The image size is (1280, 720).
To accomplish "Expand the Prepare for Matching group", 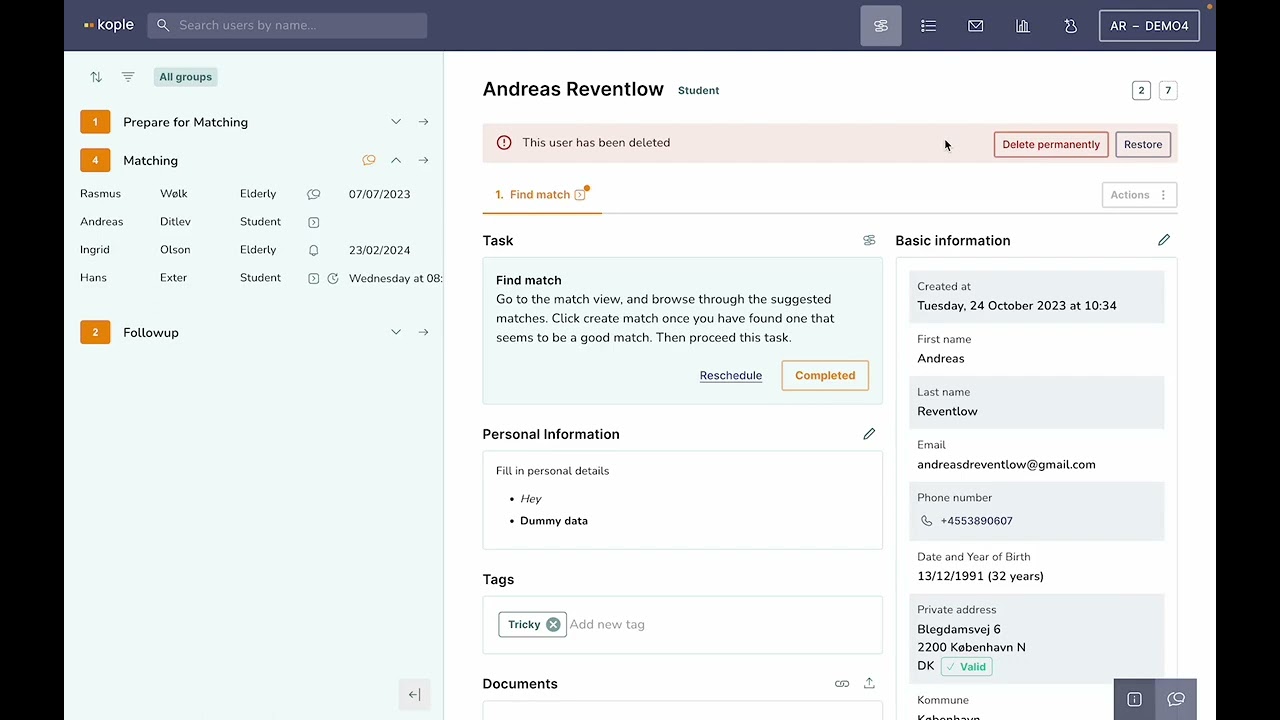I will [396, 122].
